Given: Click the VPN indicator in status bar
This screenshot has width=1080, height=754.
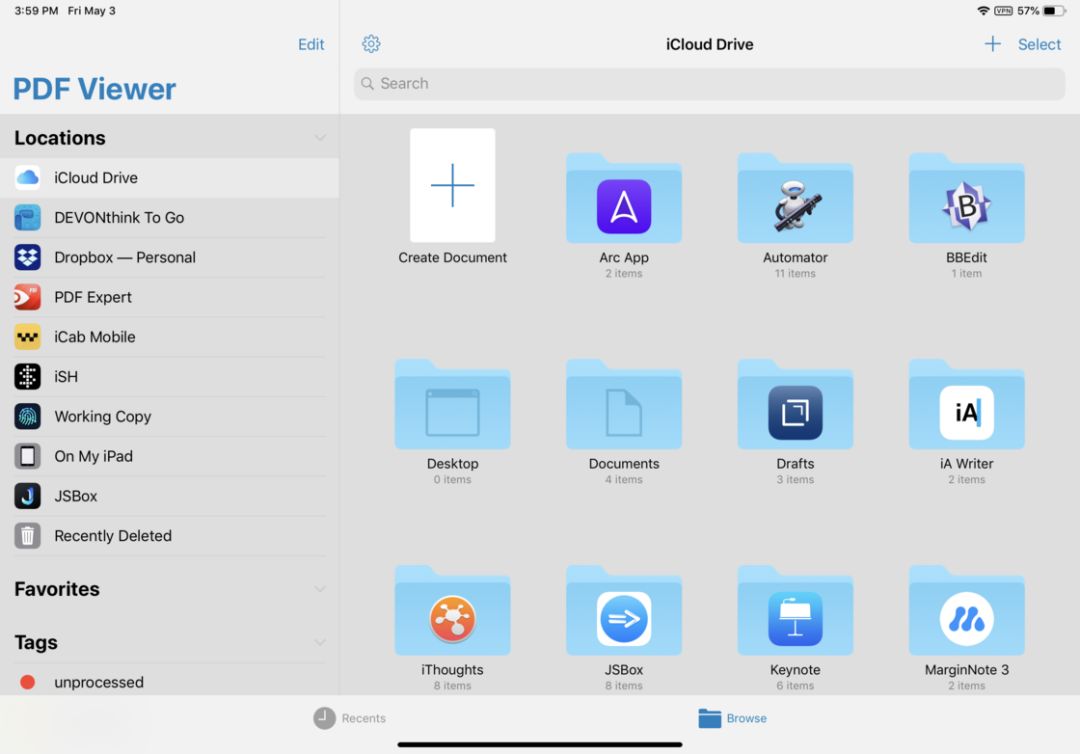Looking at the screenshot, I should (x=1003, y=11).
